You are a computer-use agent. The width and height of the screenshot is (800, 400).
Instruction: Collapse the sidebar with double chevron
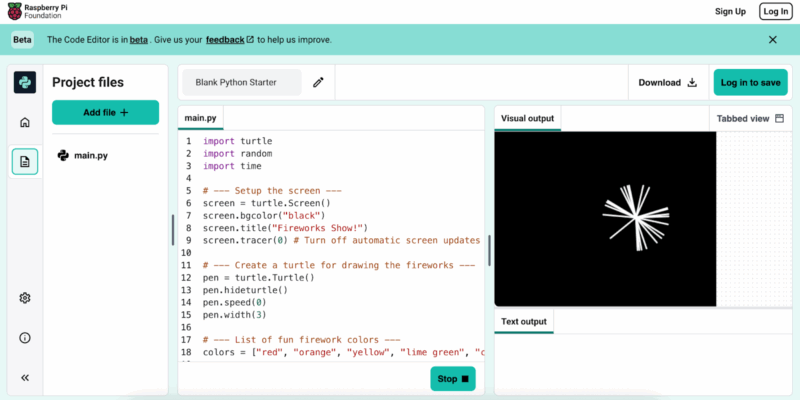(24, 378)
